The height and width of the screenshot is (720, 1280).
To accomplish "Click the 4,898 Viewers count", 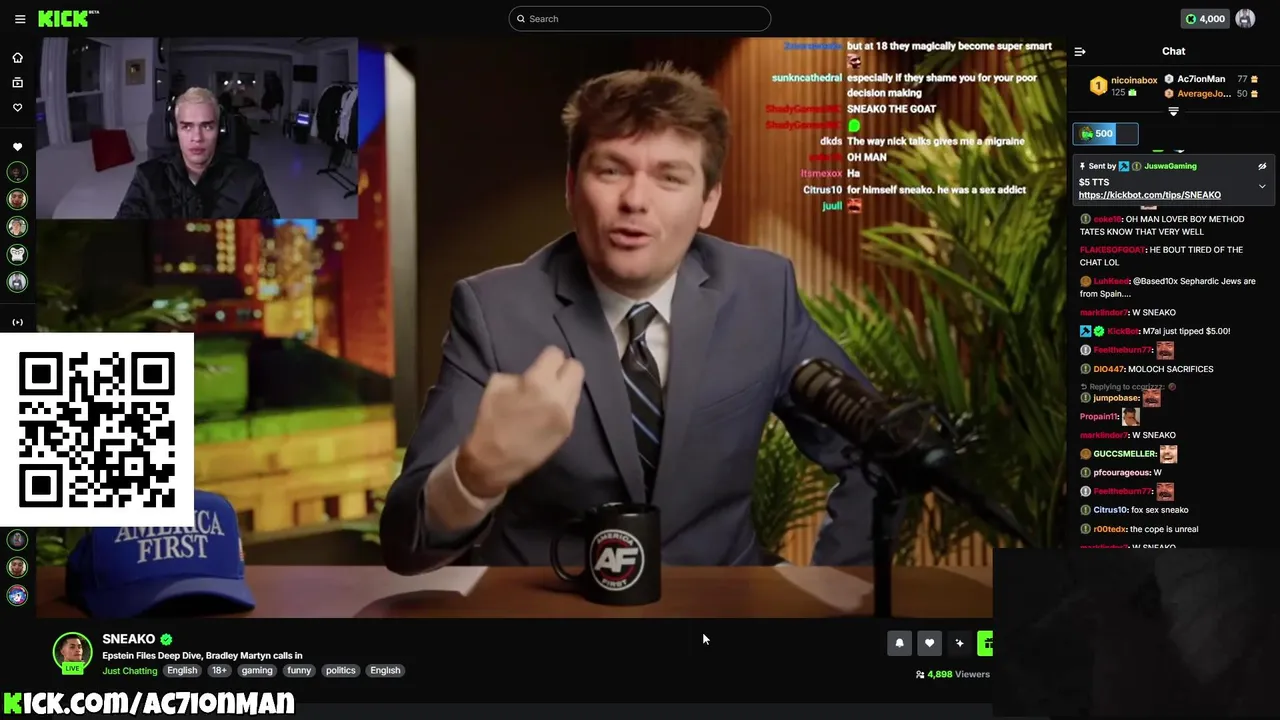I will pos(952,674).
